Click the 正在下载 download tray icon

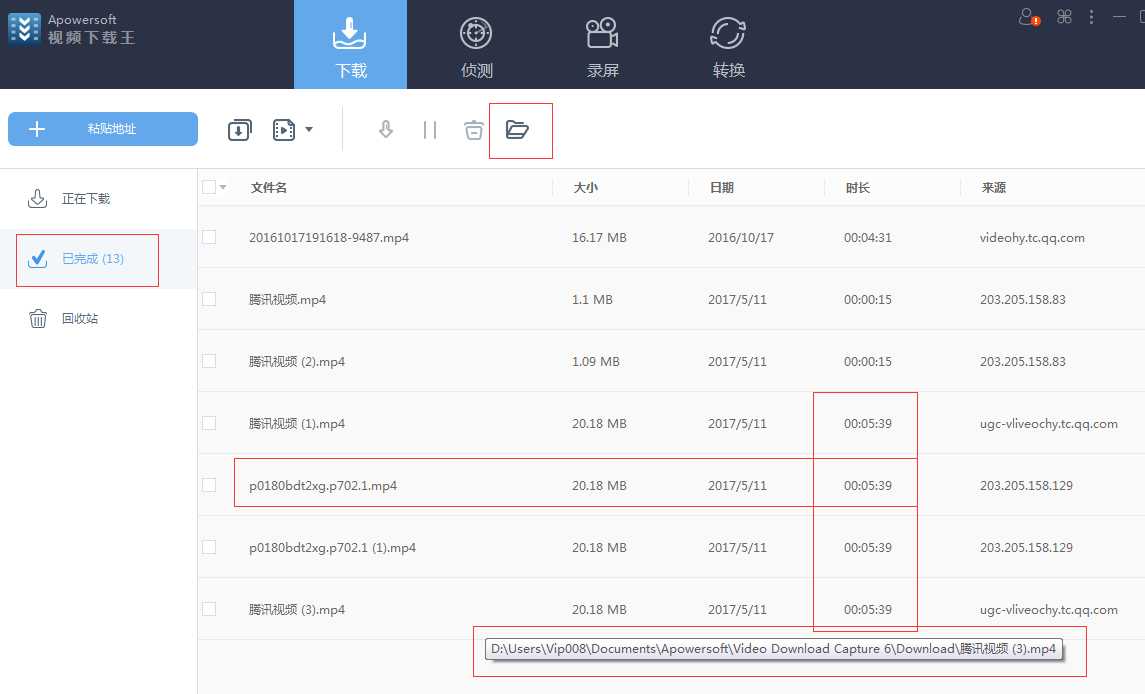pos(37,198)
